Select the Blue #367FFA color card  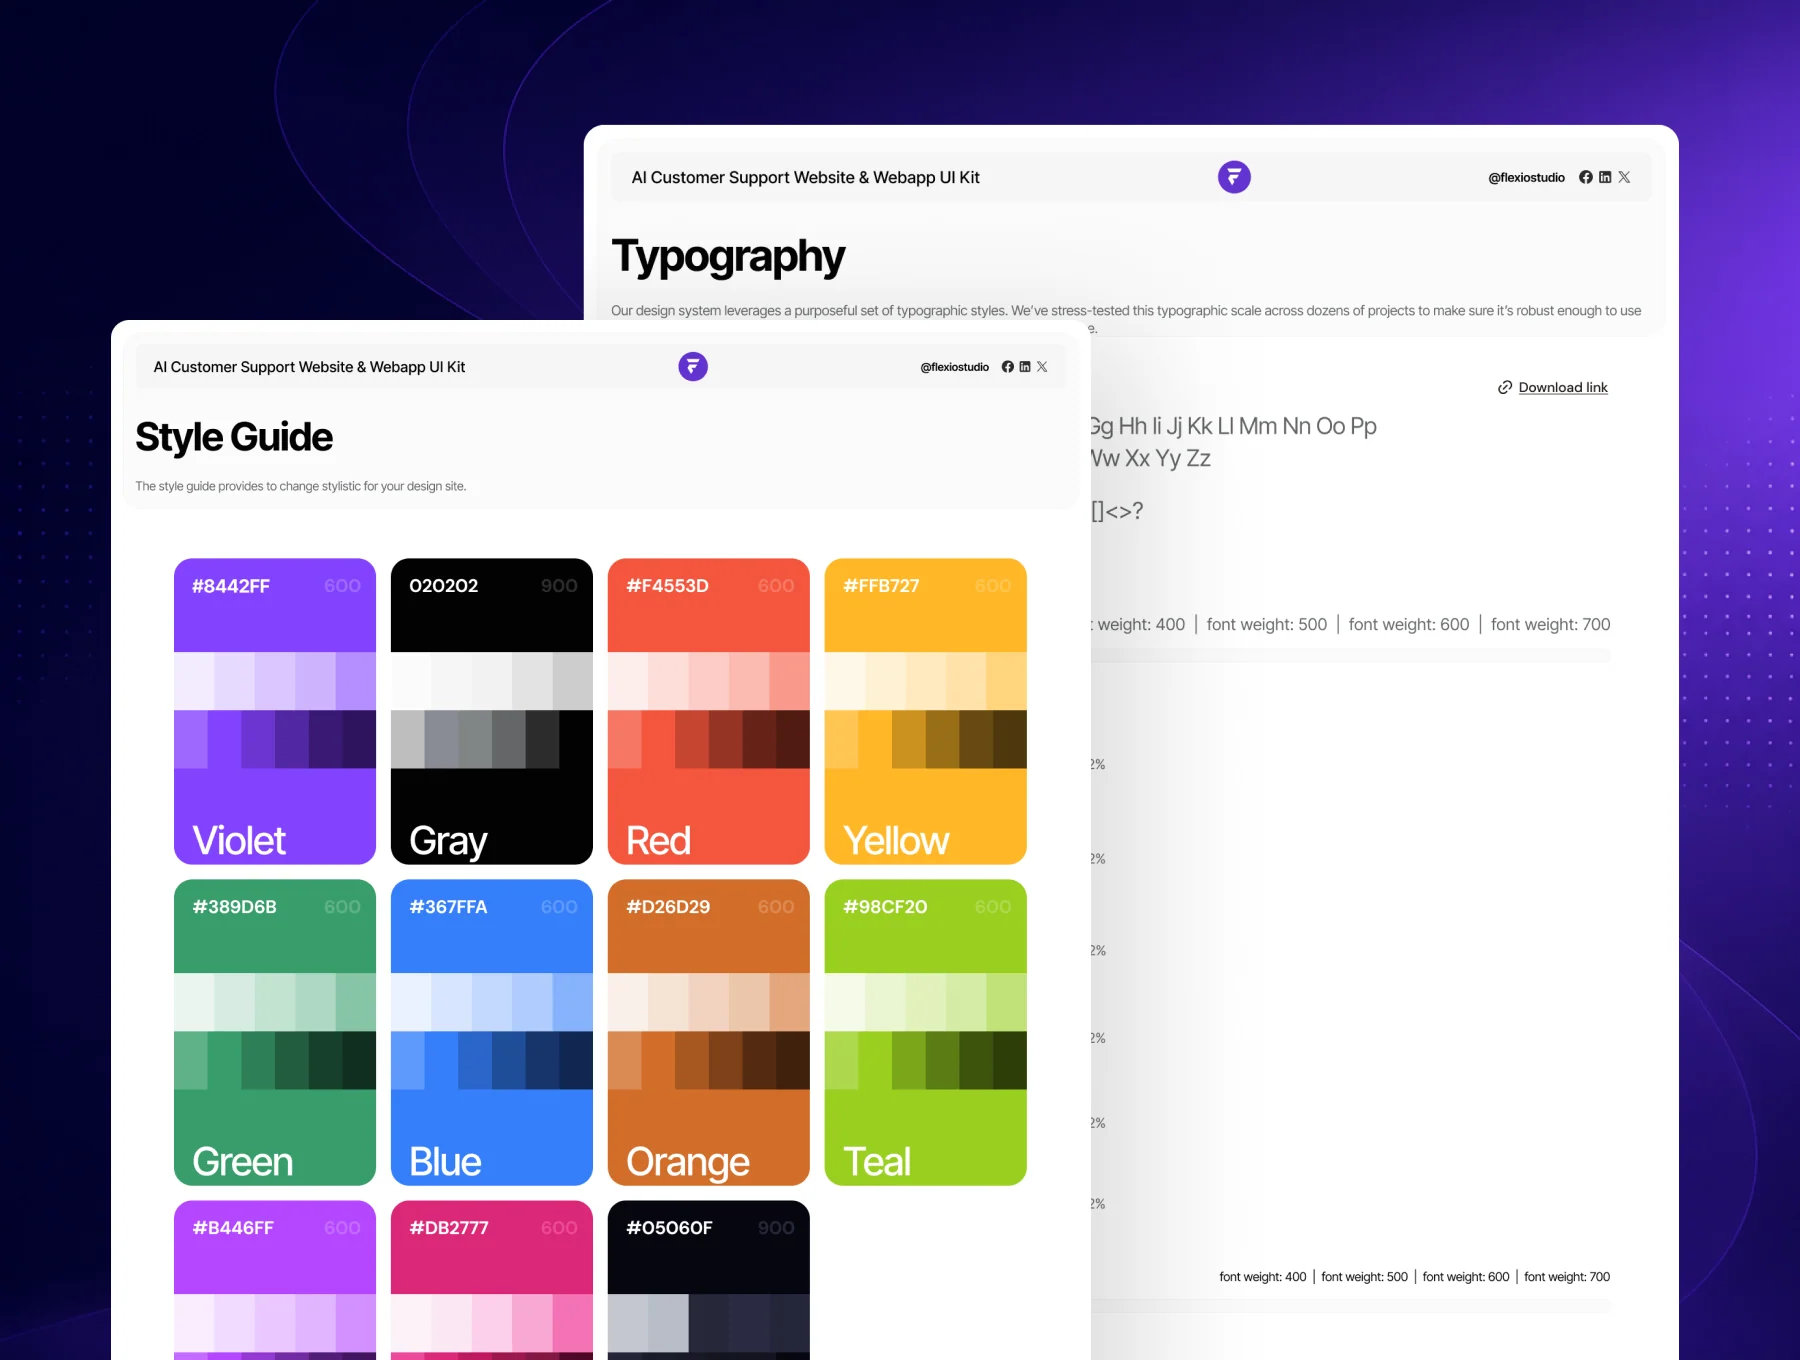click(492, 1032)
